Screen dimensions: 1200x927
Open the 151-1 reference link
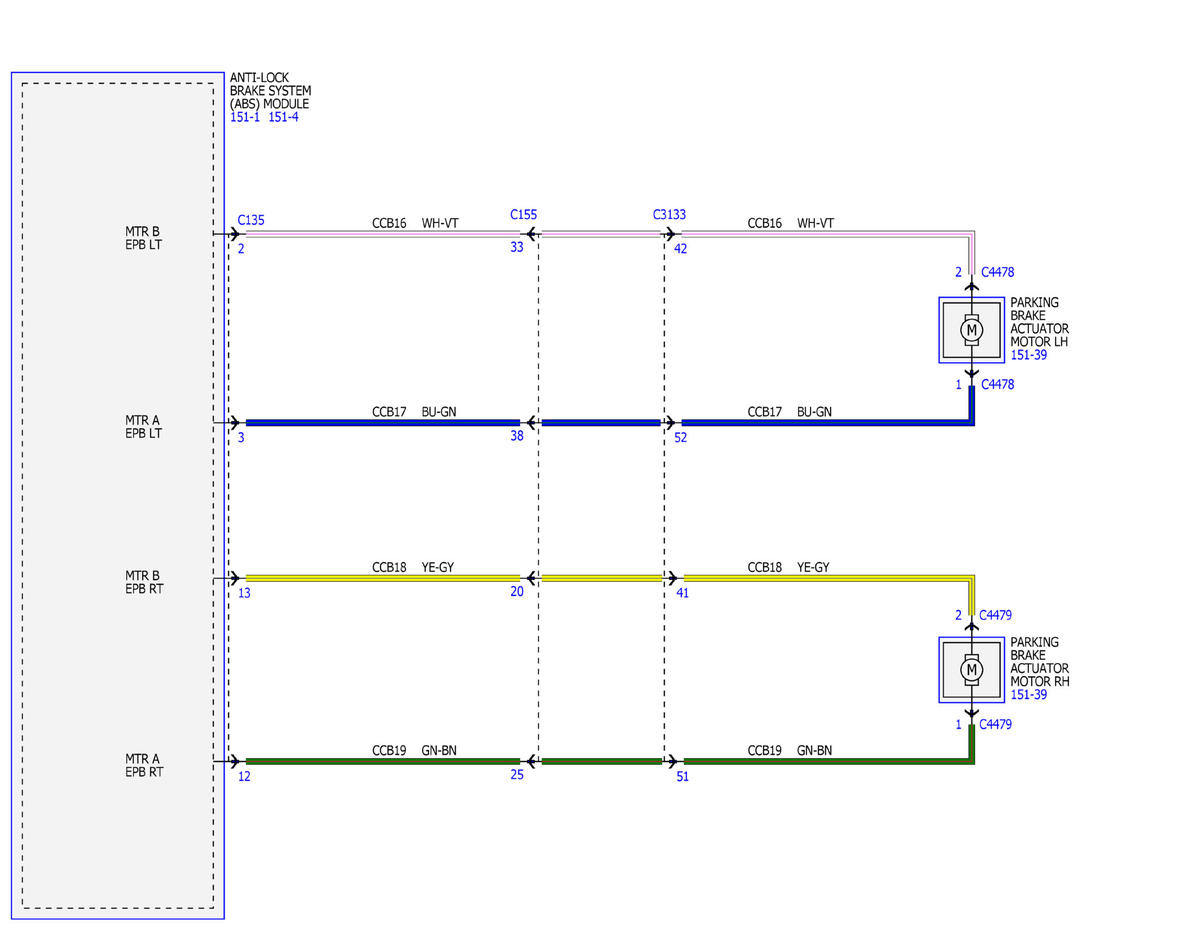point(244,117)
